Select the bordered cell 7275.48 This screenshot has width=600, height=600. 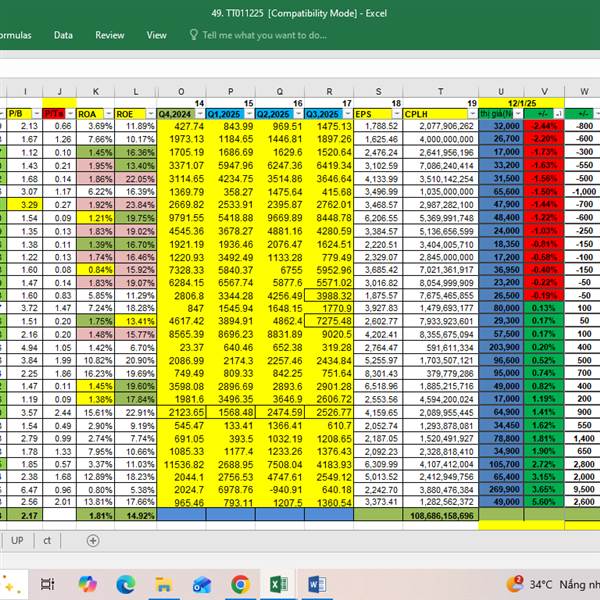[329, 321]
